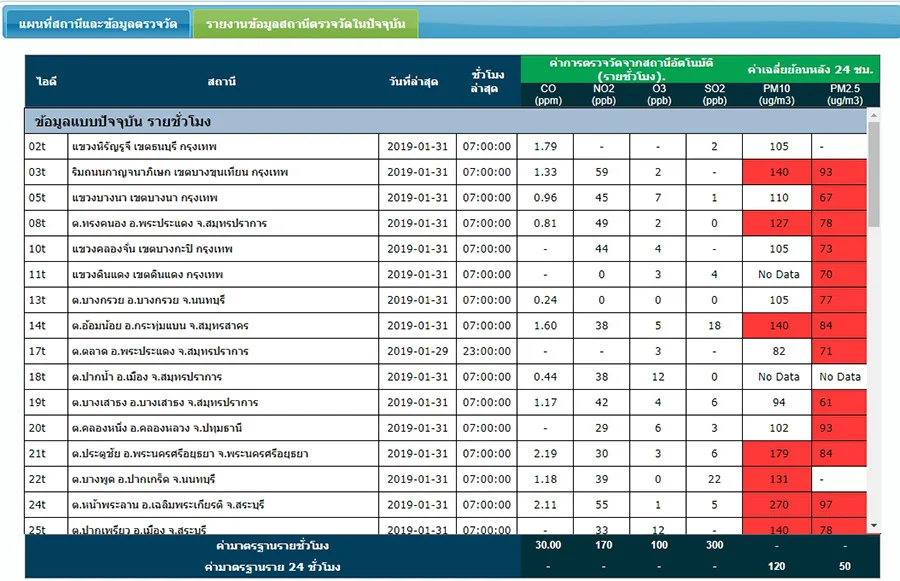Select station ID 02t cell
The image size is (900, 581).
(x=46, y=146)
